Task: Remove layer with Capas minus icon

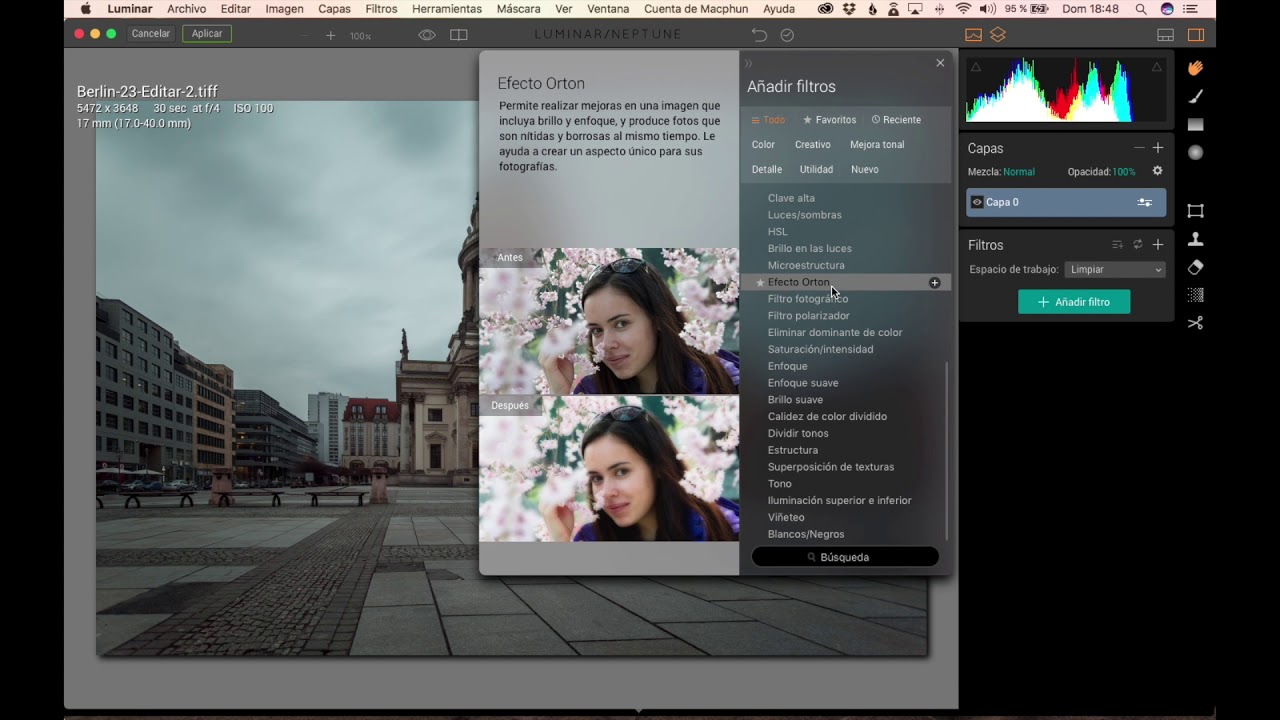Action: pos(1139,148)
